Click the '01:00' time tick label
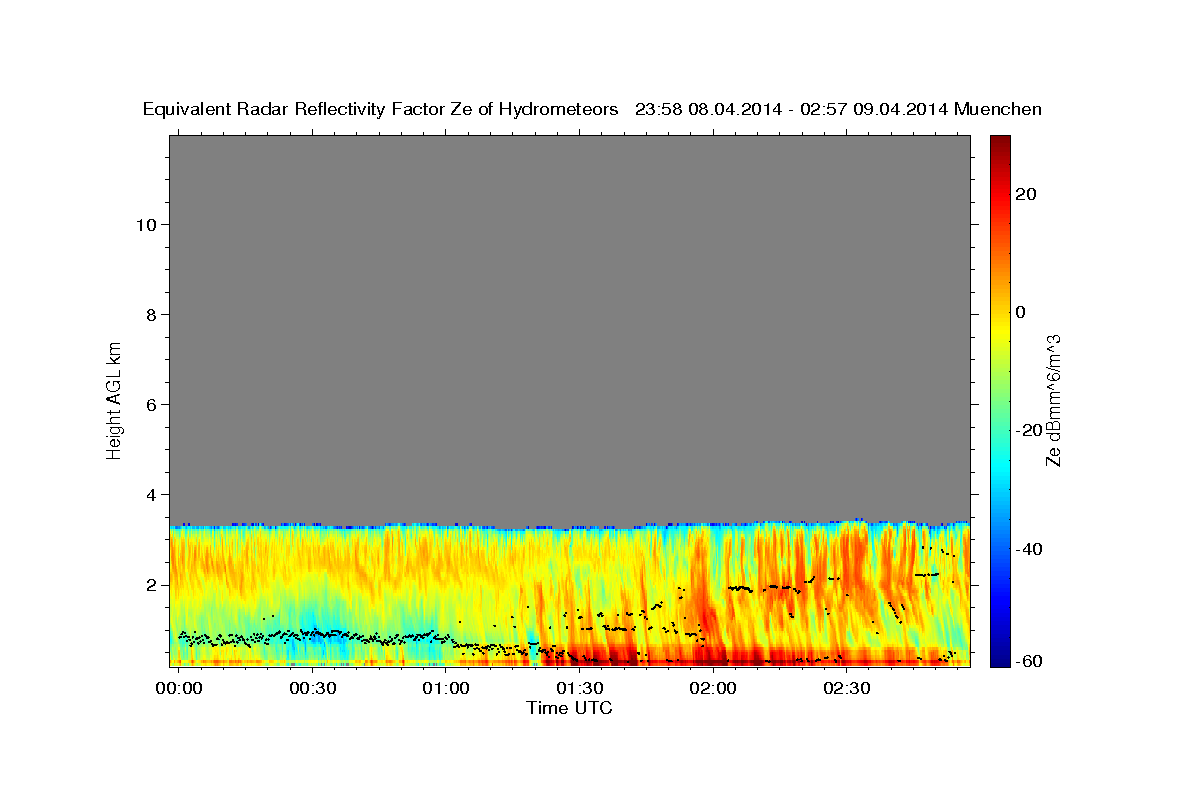Viewport: 1200px width, 800px height. coord(446,688)
